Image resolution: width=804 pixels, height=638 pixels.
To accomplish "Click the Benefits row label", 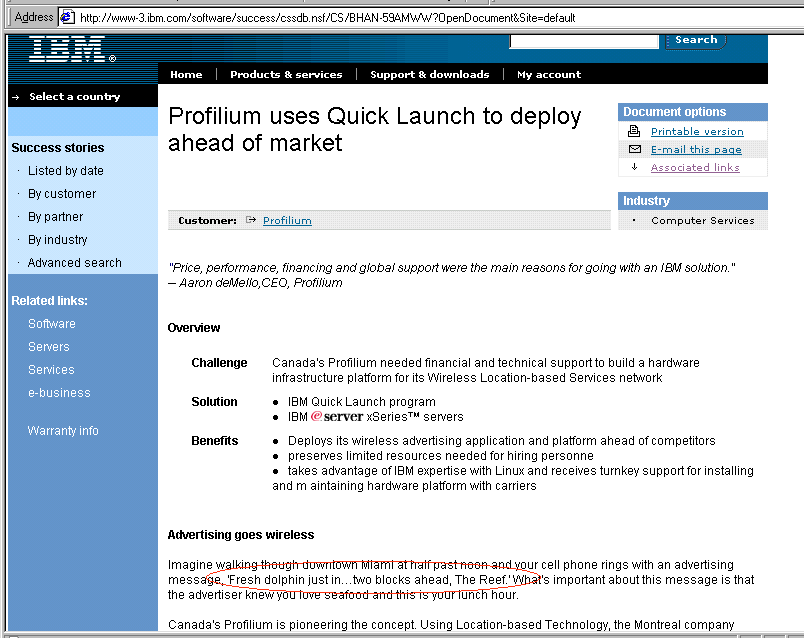I will click(215, 441).
